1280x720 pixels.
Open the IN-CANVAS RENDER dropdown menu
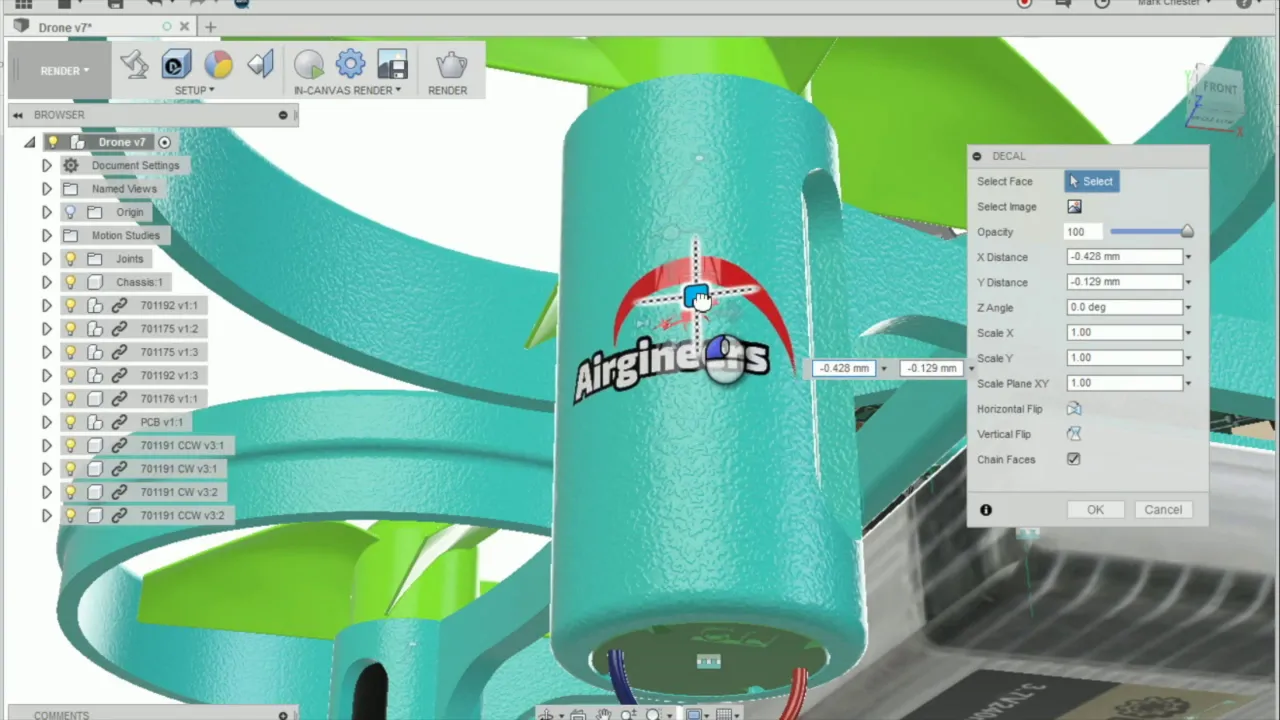point(347,90)
